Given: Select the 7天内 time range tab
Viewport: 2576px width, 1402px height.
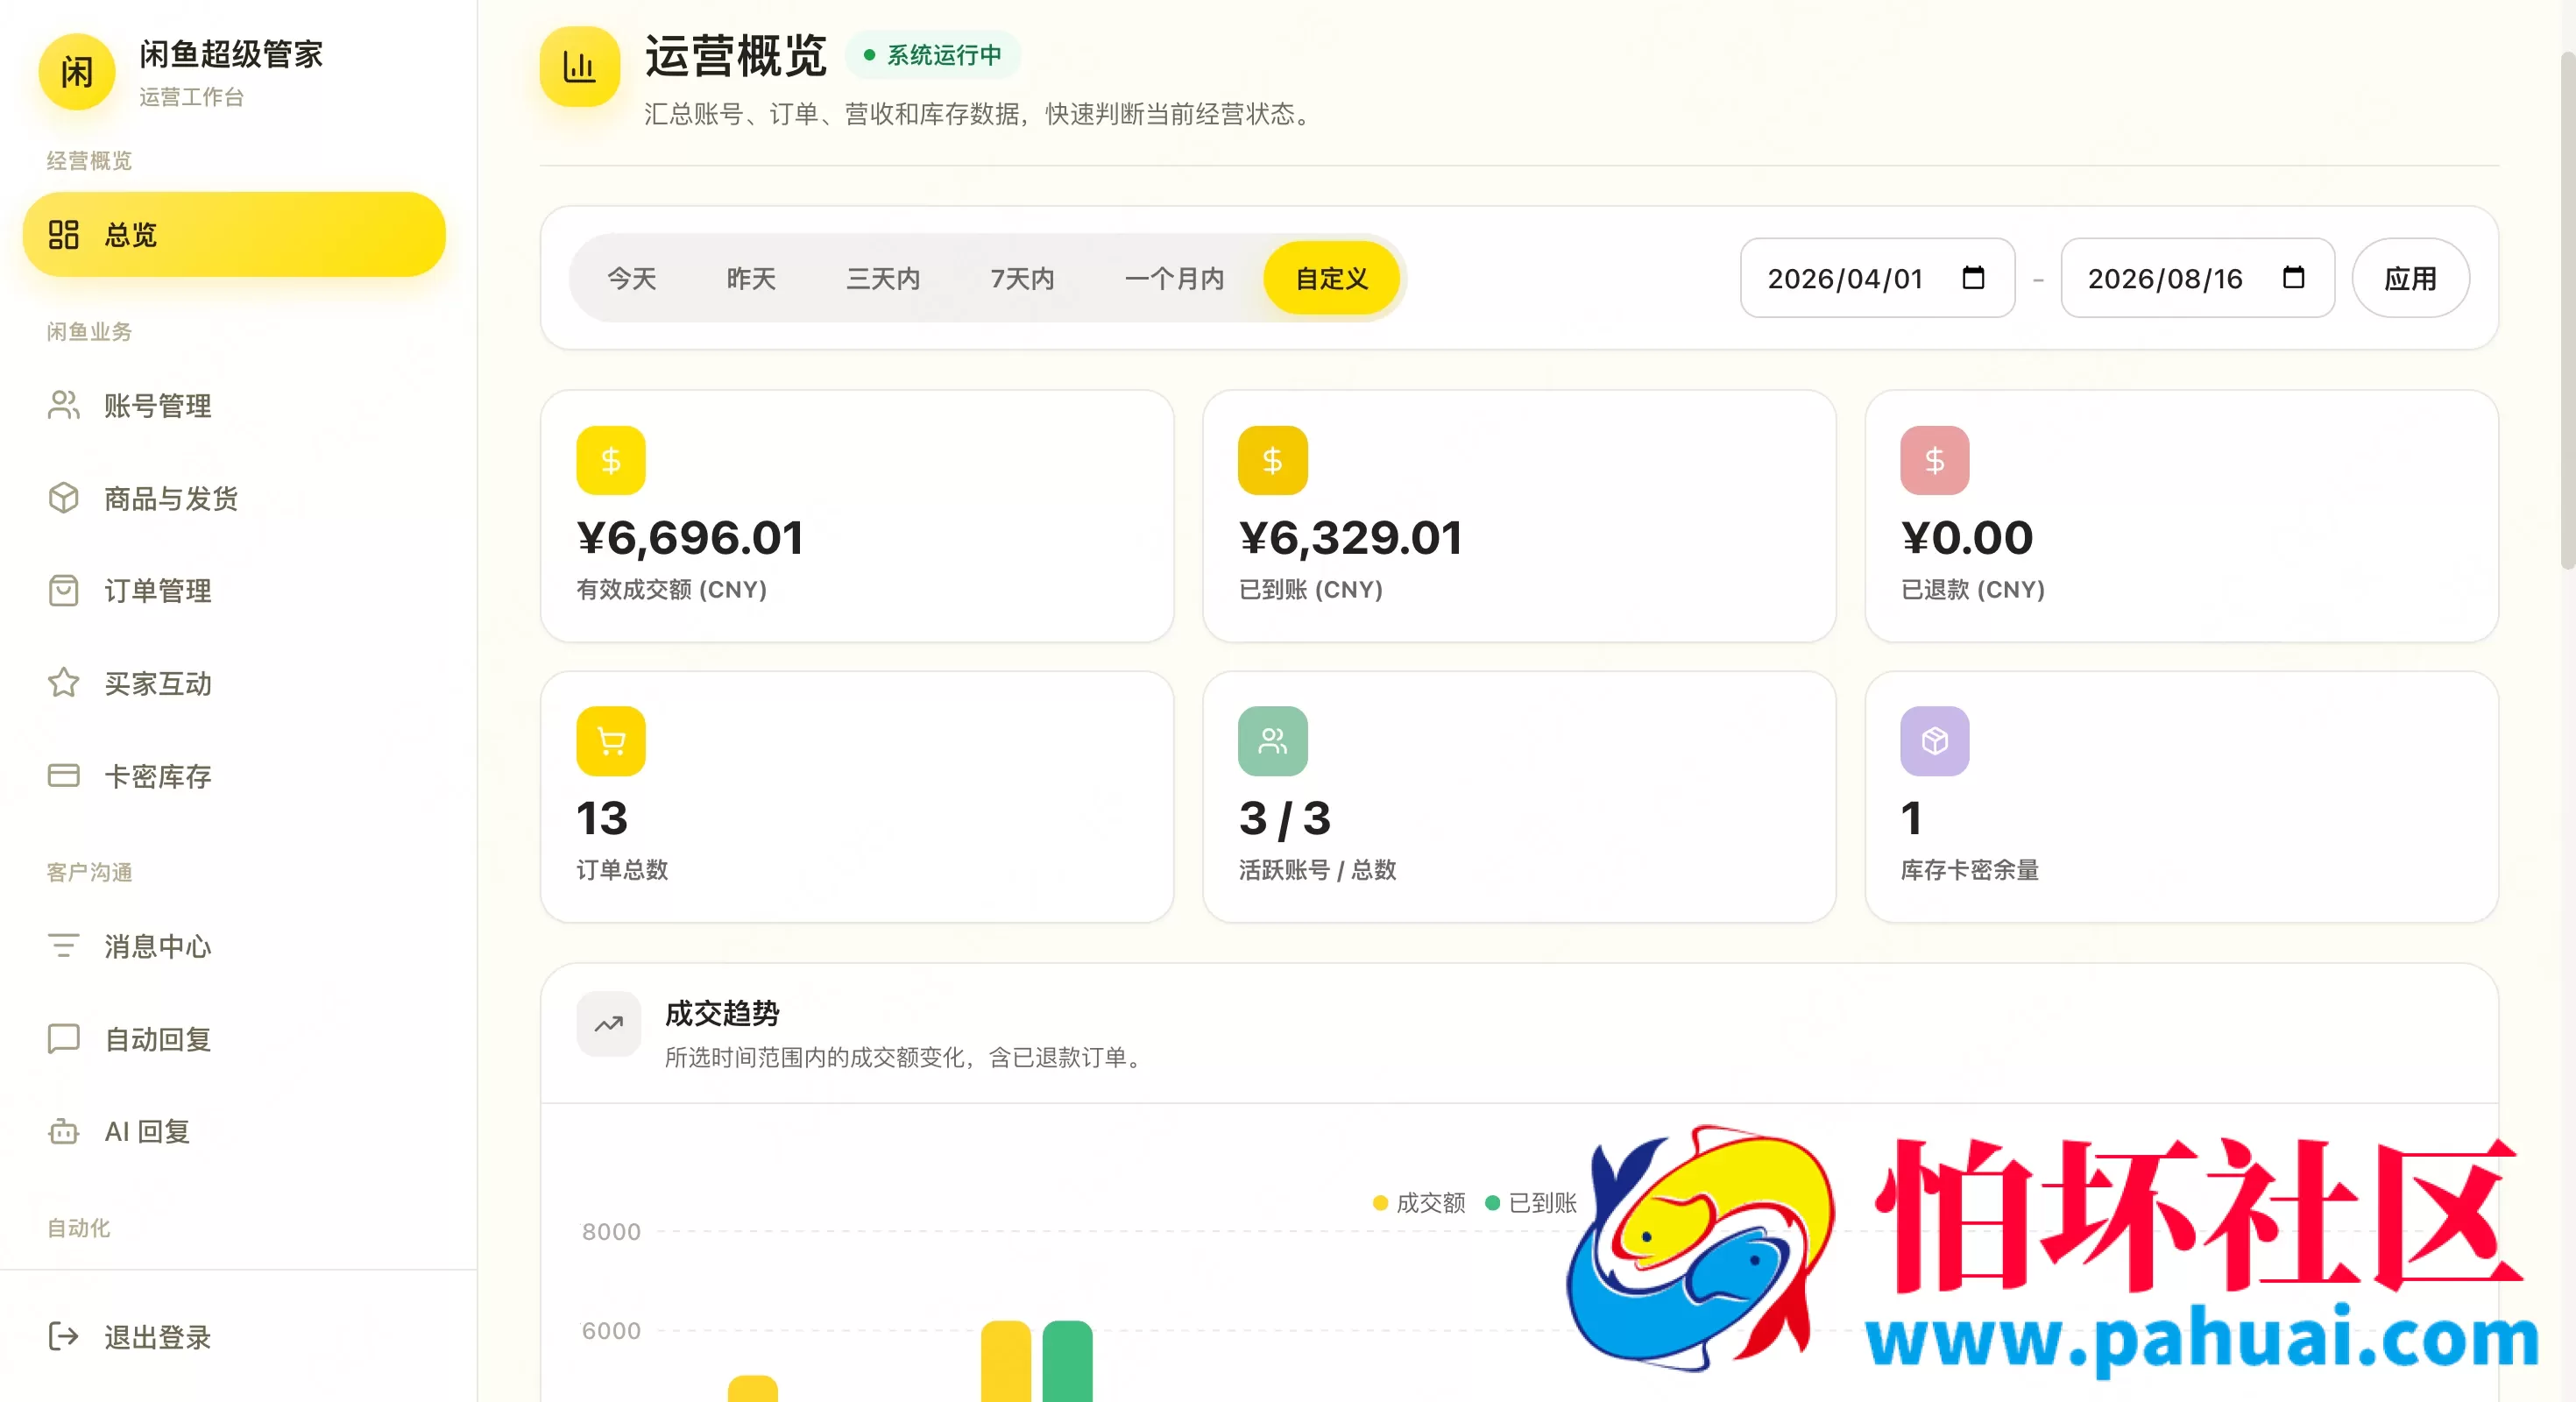Looking at the screenshot, I should point(1022,278).
